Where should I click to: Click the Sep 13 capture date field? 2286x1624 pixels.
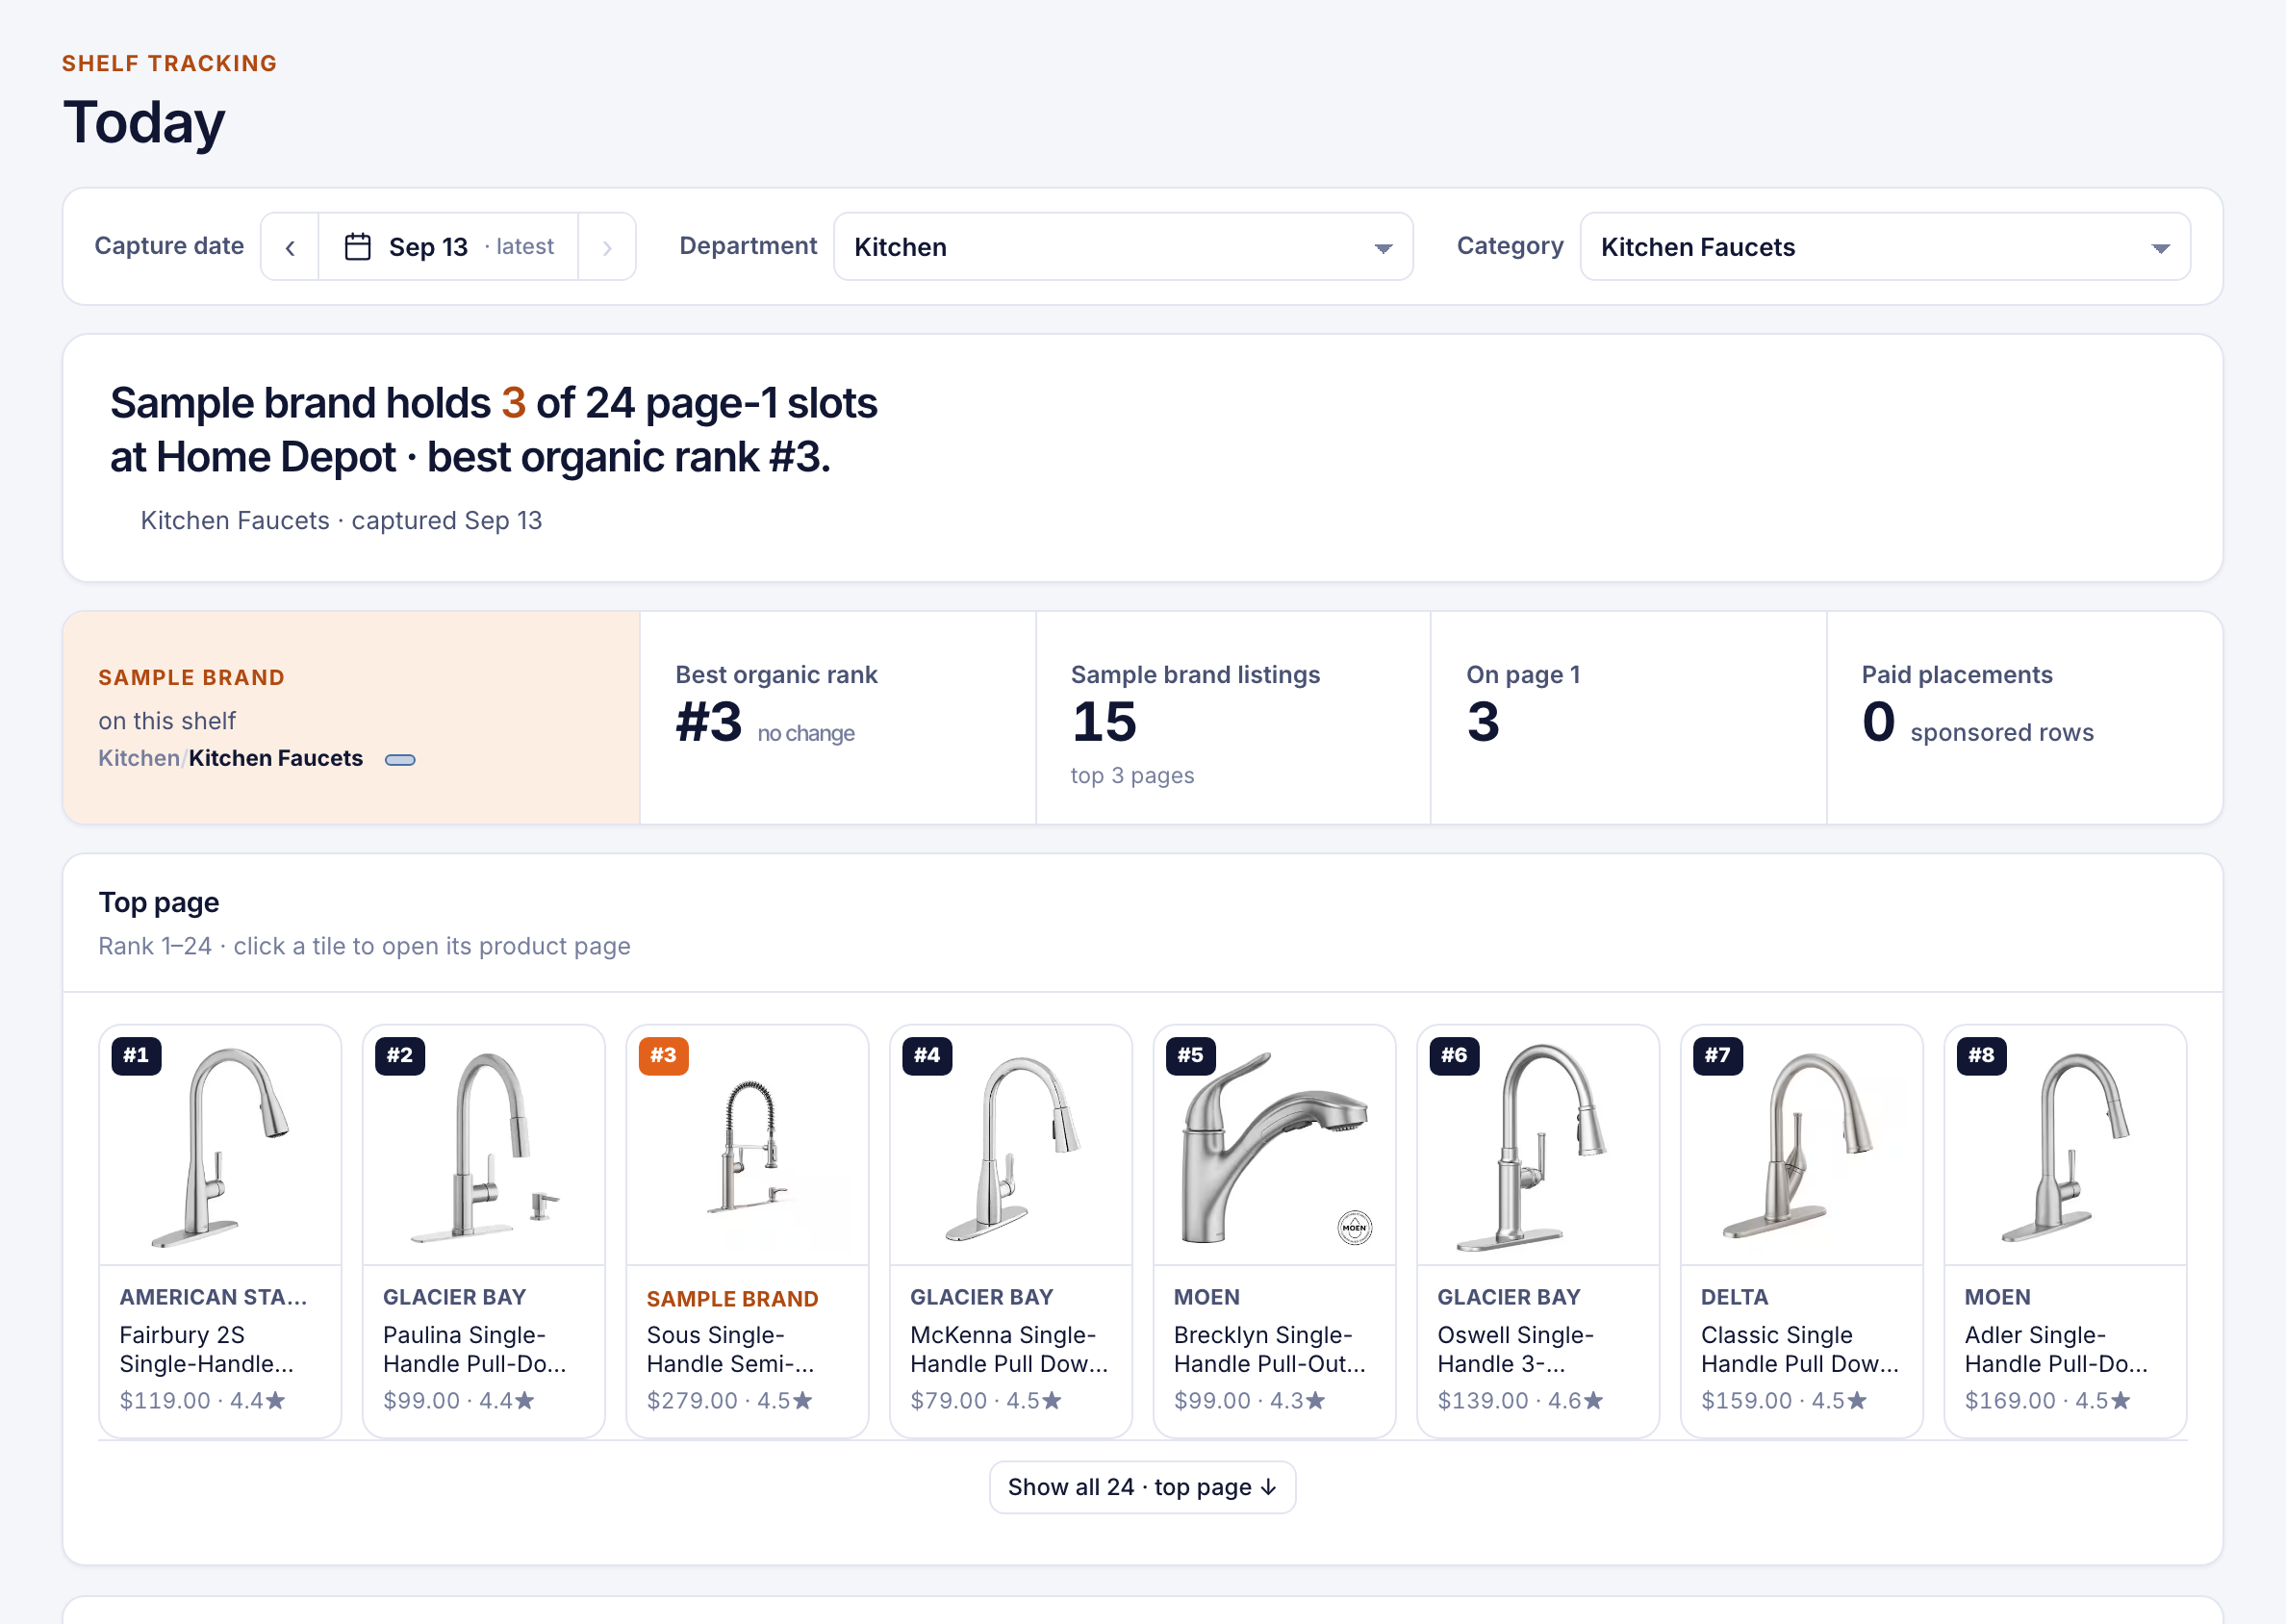(448, 247)
